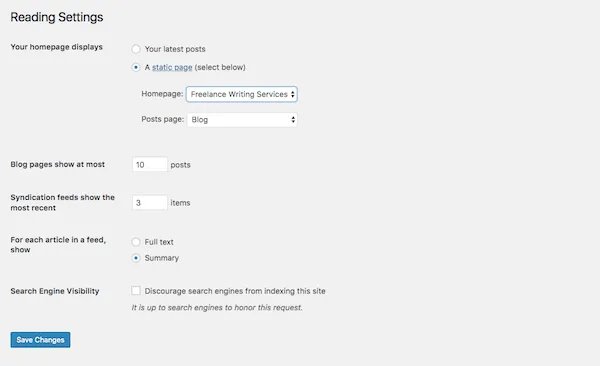Click the "Posts page:" field label
This screenshot has width=600, height=366.
pyautogui.click(x=163, y=119)
